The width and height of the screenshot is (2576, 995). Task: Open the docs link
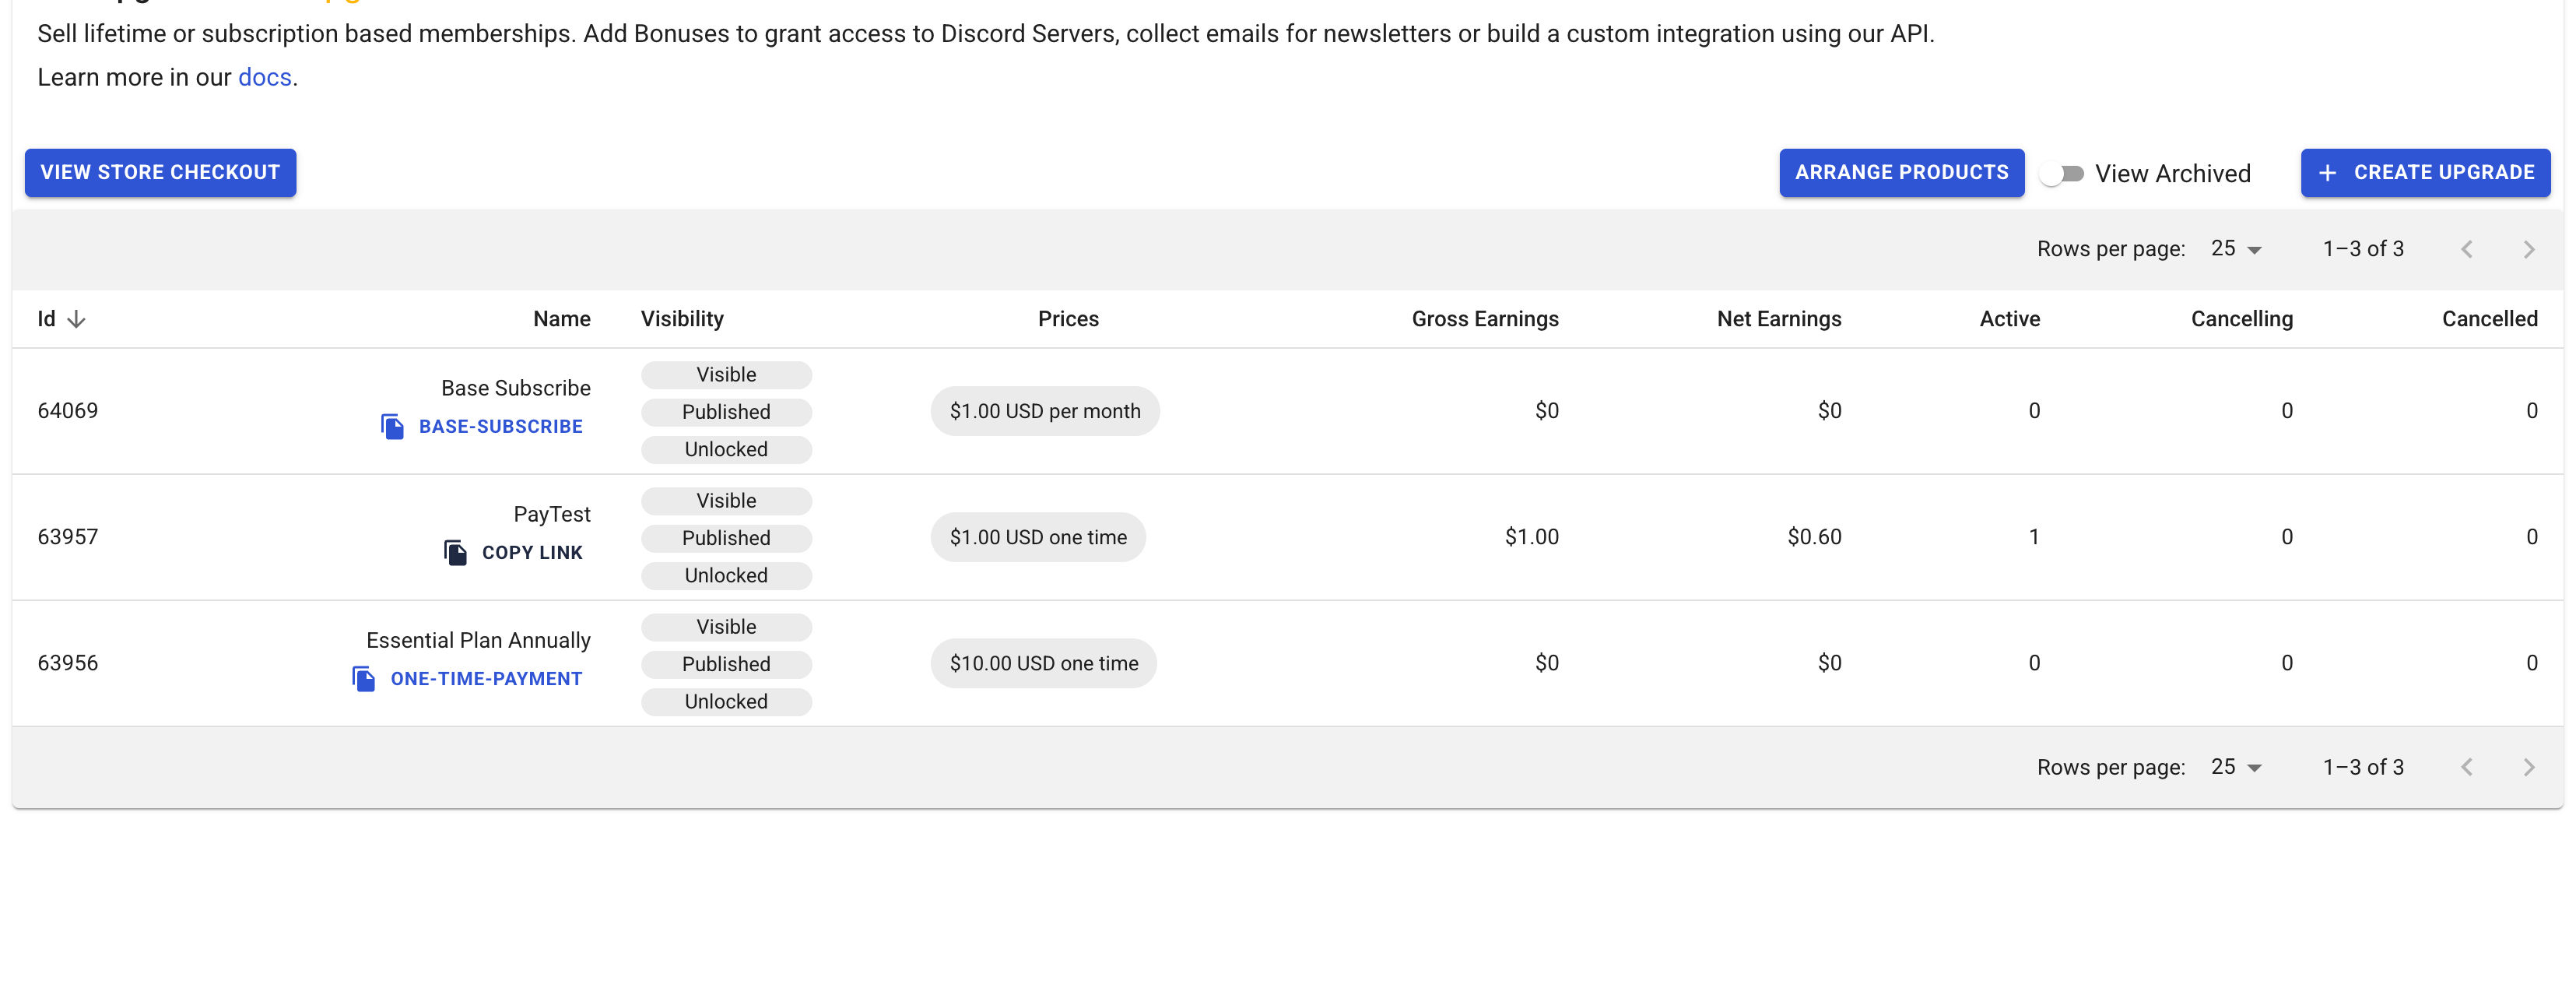pos(264,78)
